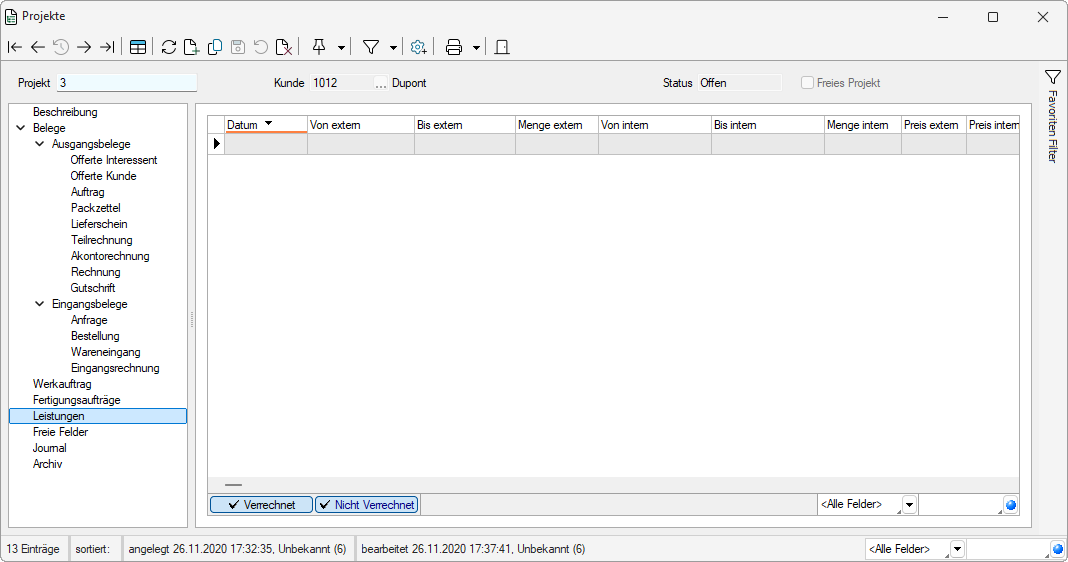Toggle the Freies Projekt checkbox
The height and width of the screenshot is (562, 1068).
(807, 82)
